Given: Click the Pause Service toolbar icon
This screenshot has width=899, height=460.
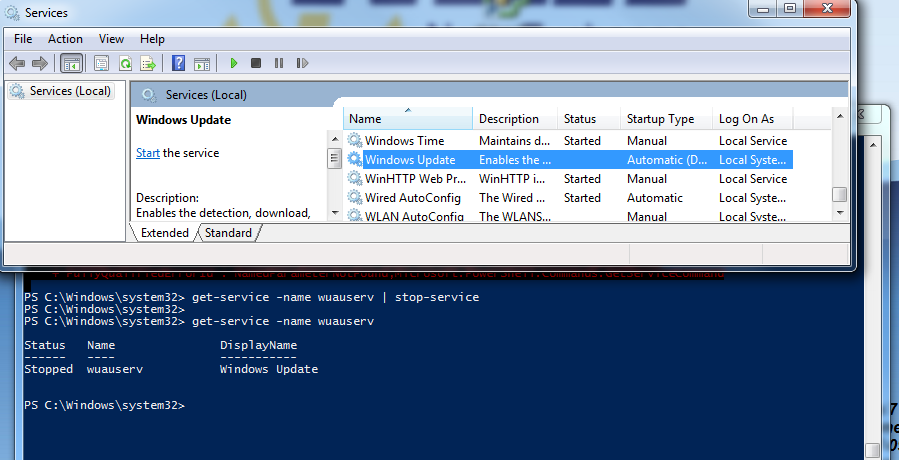Looking at the screenshot, I should tap(279, 63).
